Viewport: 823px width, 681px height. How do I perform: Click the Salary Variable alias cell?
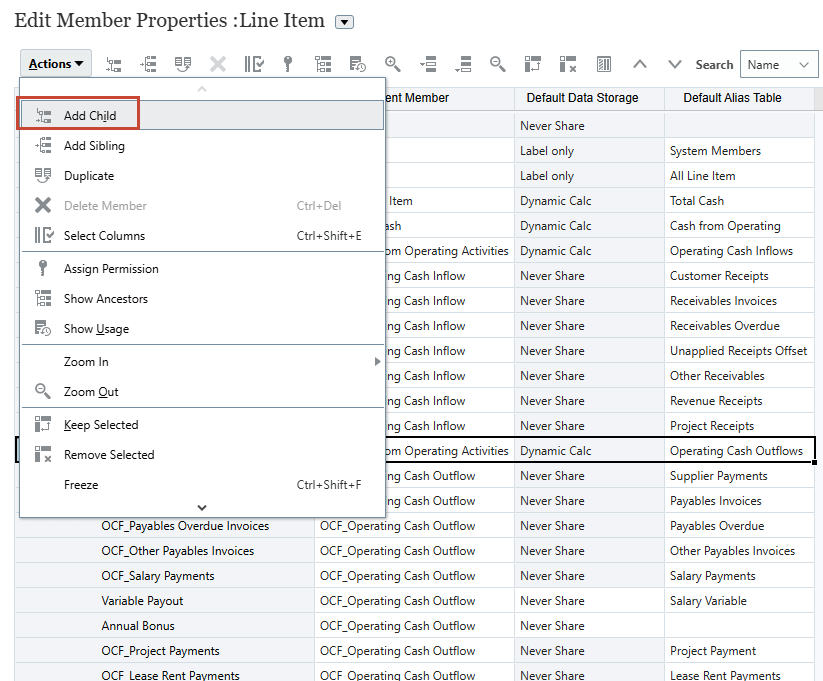(x=739, y=601)
